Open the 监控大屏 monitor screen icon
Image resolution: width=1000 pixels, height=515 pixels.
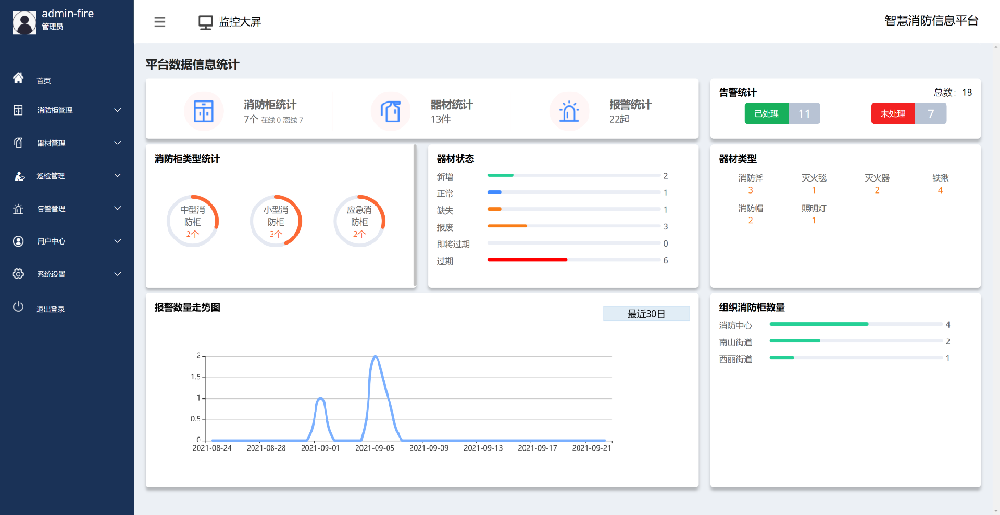206,21
